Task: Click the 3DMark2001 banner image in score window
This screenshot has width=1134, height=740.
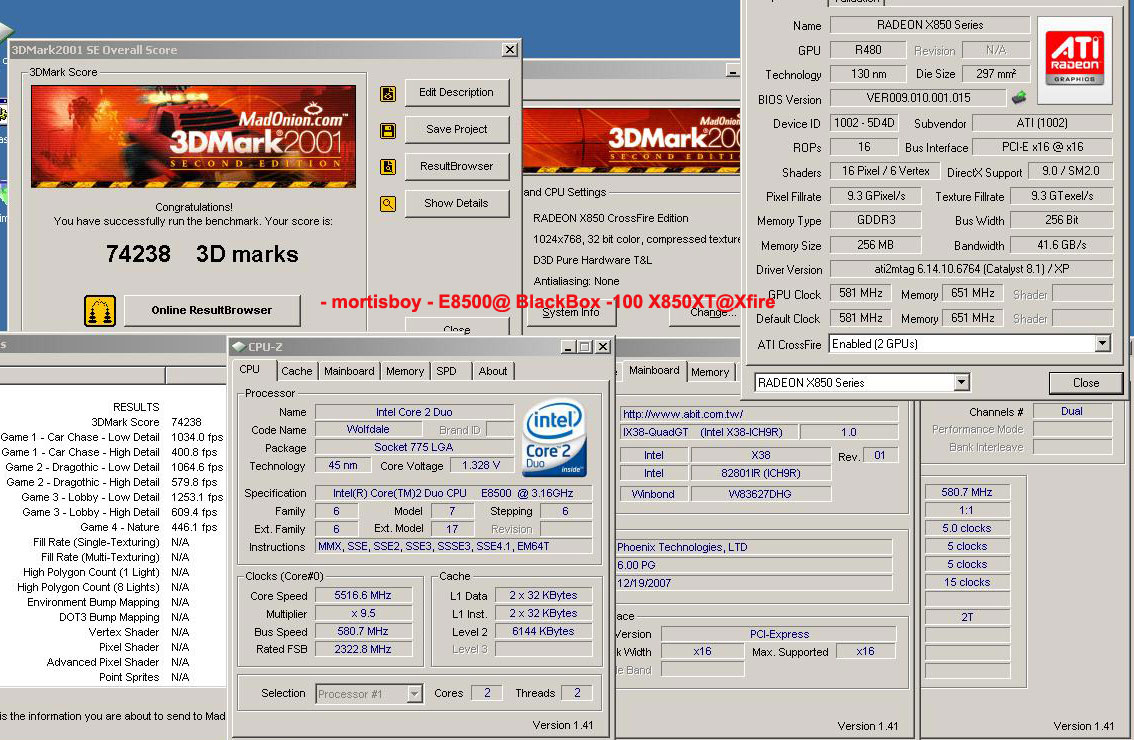Action: click(193, 137)
